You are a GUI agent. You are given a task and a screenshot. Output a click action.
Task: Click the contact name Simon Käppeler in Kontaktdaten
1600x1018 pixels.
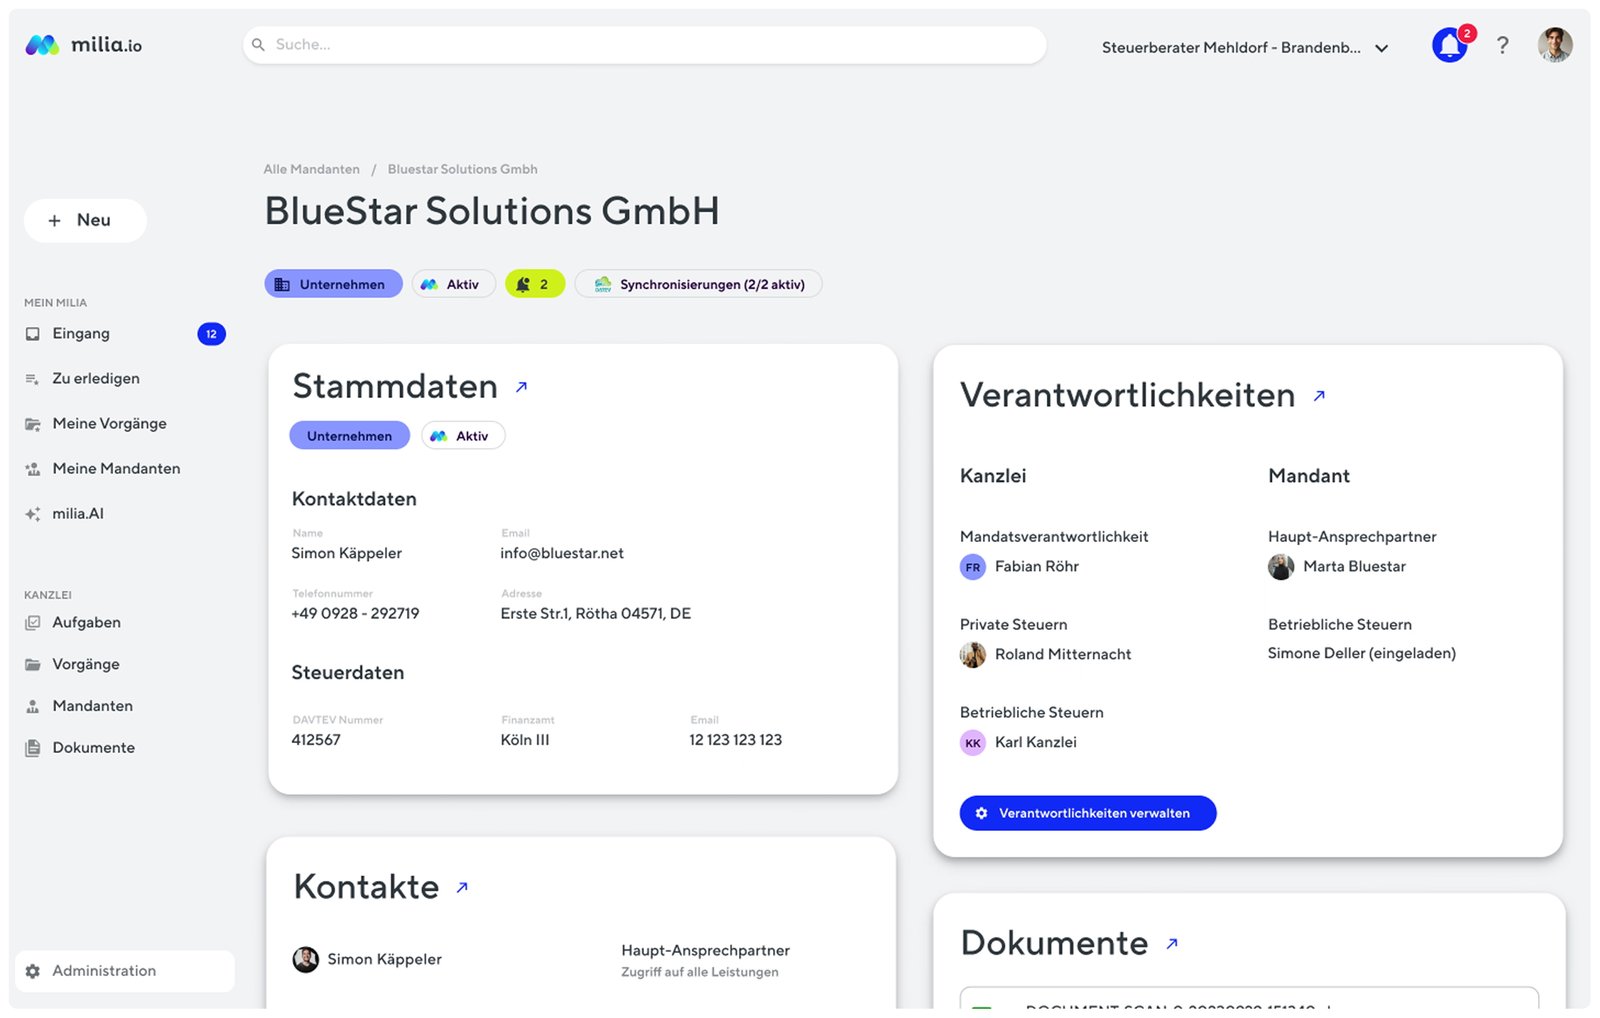347,553
